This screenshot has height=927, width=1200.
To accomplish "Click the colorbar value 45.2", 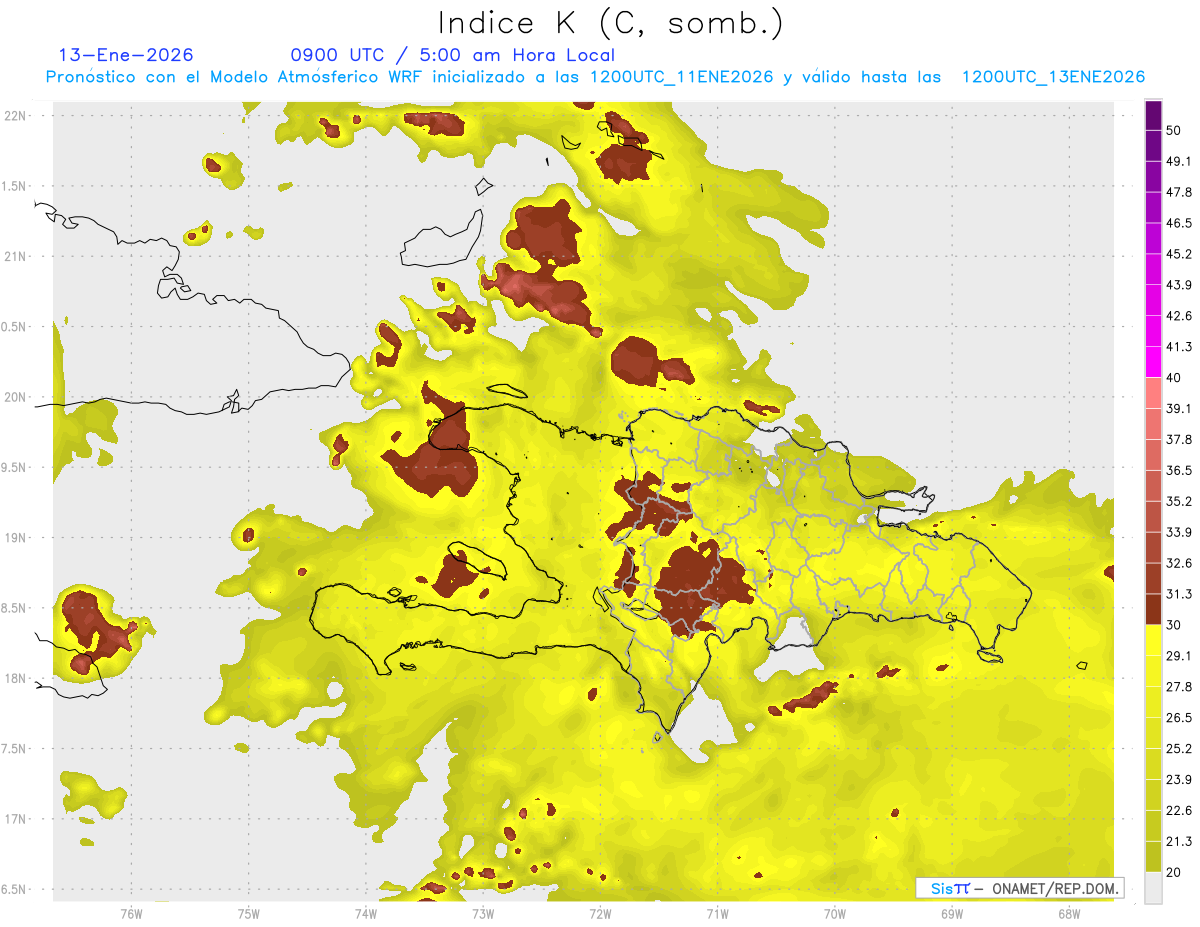I will pos(1179,254).
